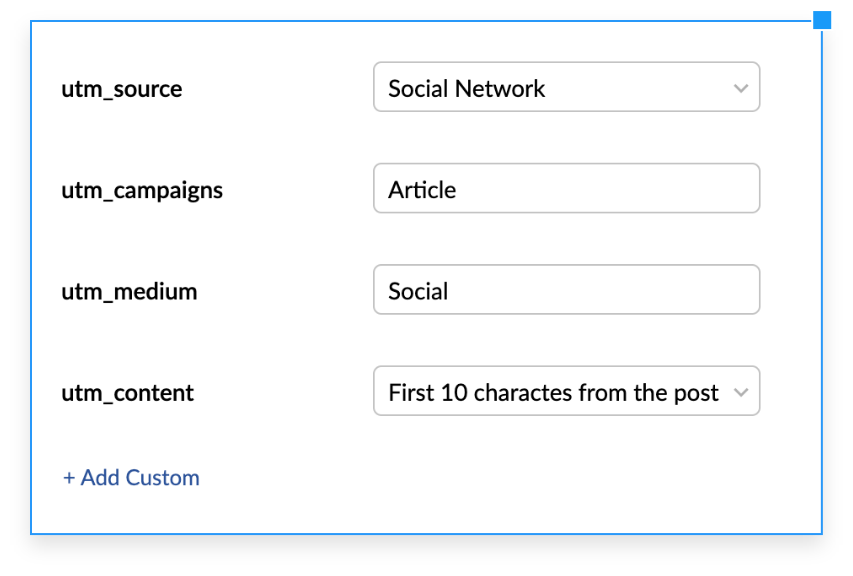Click the utm_content dropdown chevron arrow
Image resolution: width=853 pixels, height=576 pixels.
tap(740, 391)
